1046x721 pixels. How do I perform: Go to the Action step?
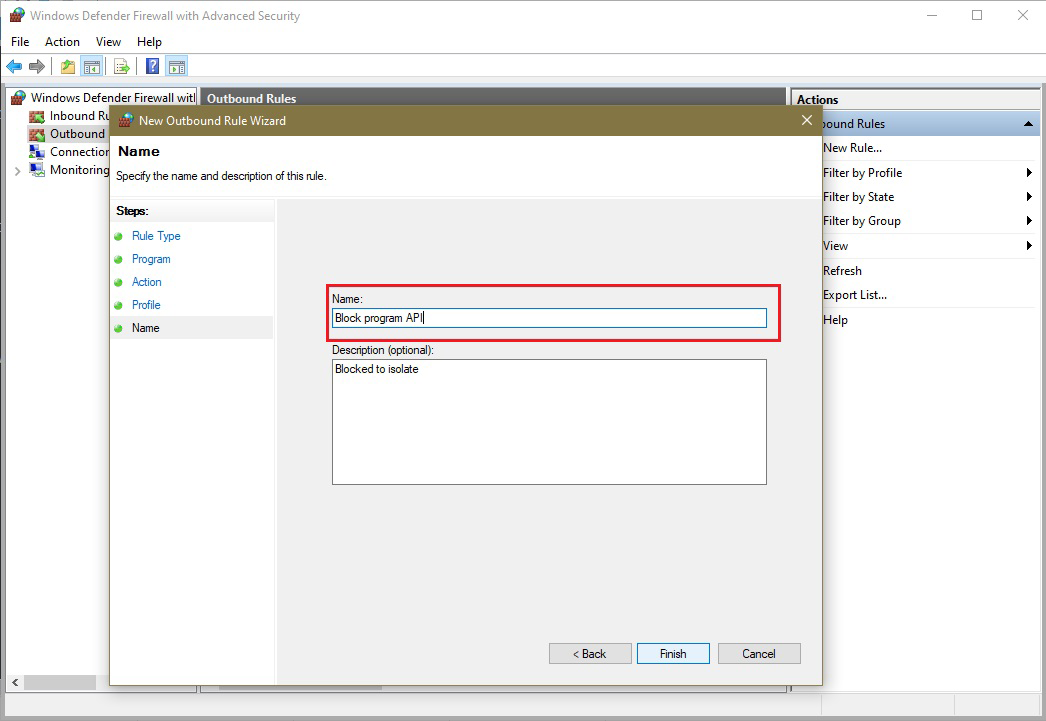tap(147, 282)
